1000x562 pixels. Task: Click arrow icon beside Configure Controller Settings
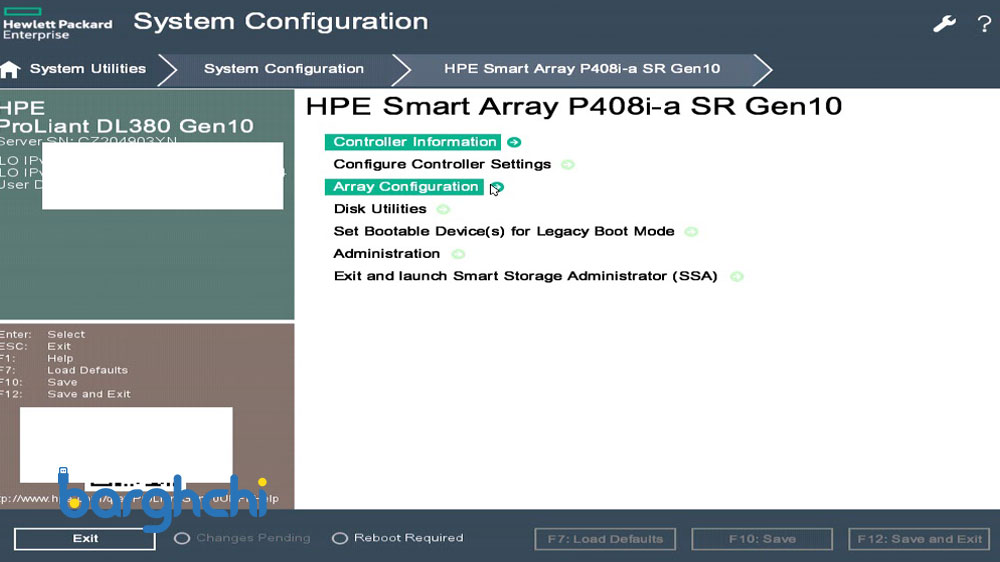click(568, 165)
